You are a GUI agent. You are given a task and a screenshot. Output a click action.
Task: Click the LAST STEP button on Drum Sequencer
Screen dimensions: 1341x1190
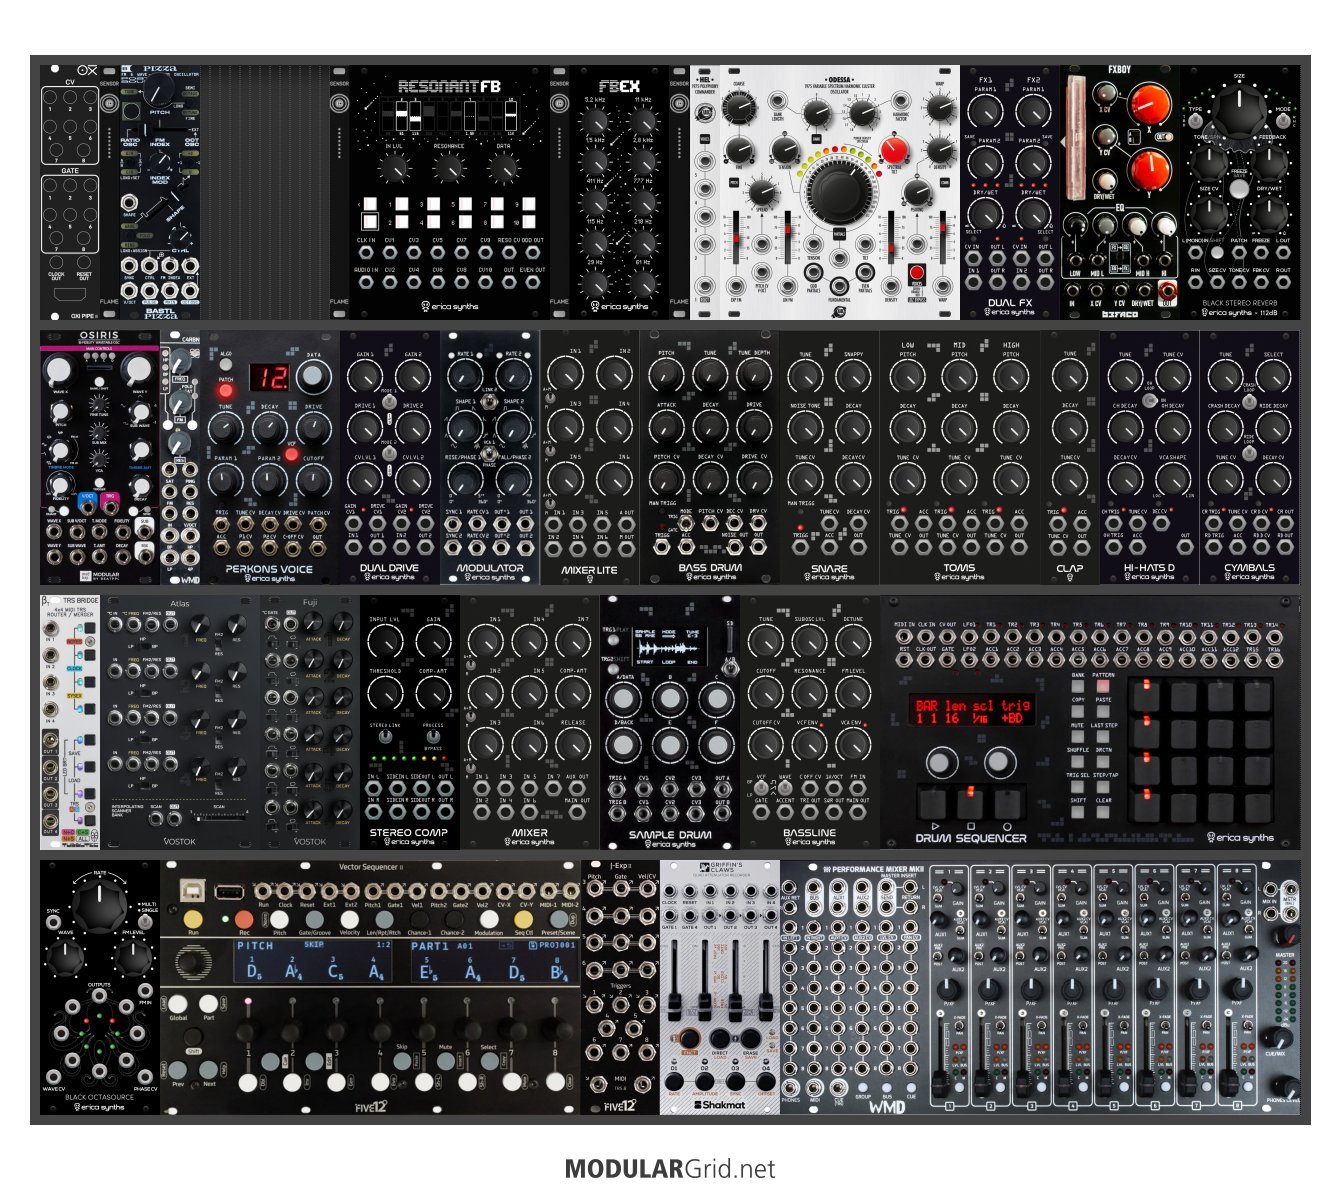tap(1103, 738)
